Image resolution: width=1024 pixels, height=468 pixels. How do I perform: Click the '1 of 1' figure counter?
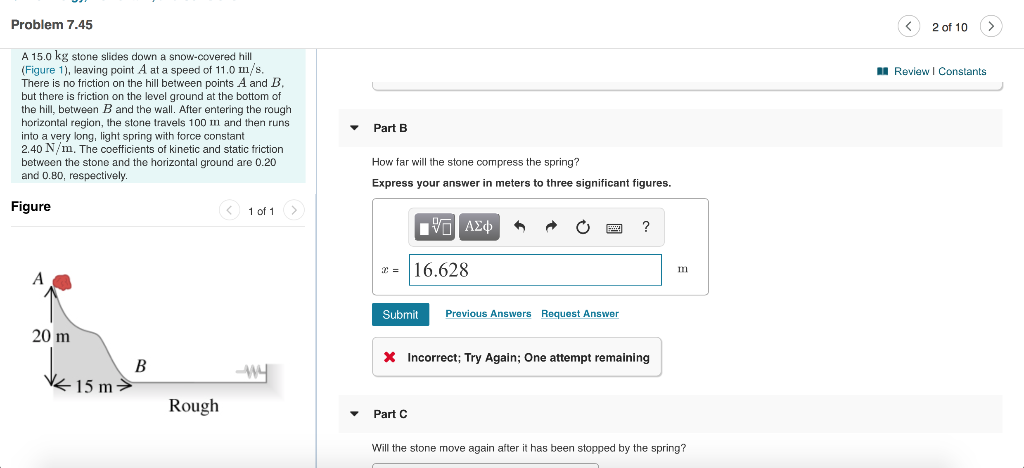pyautogui.click(x=261, y=211)
